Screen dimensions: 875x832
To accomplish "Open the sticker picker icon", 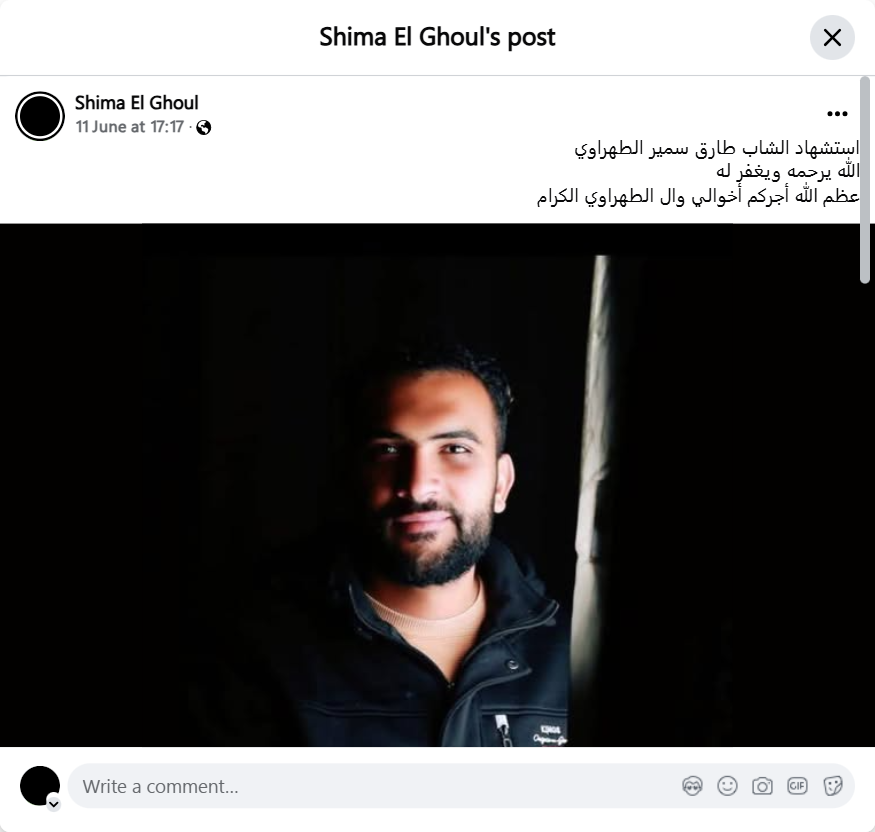I will coord(833,786).
